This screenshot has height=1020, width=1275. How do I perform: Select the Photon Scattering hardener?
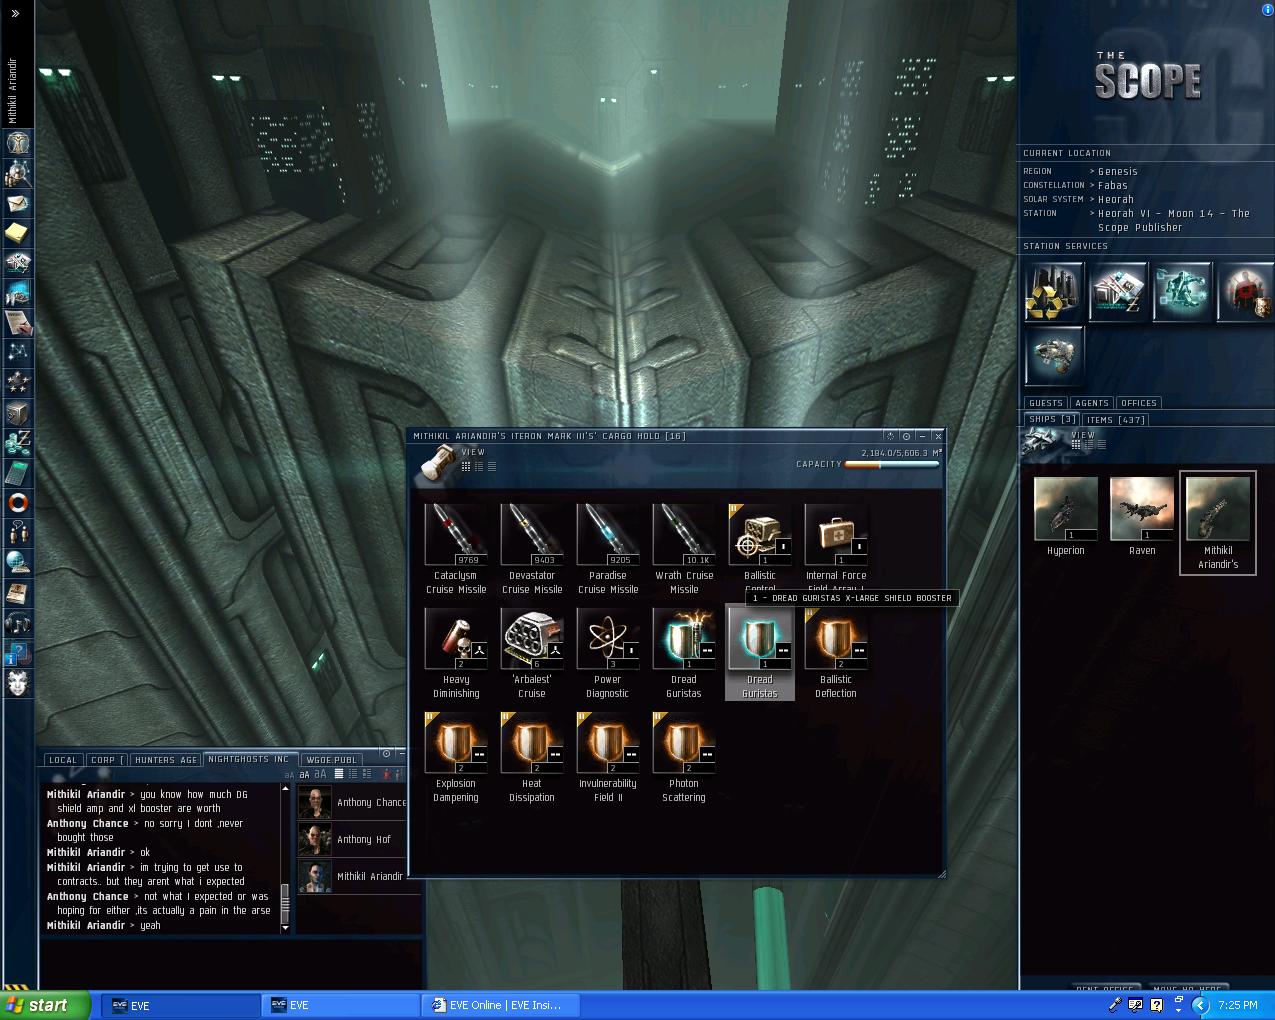[684, 756]
